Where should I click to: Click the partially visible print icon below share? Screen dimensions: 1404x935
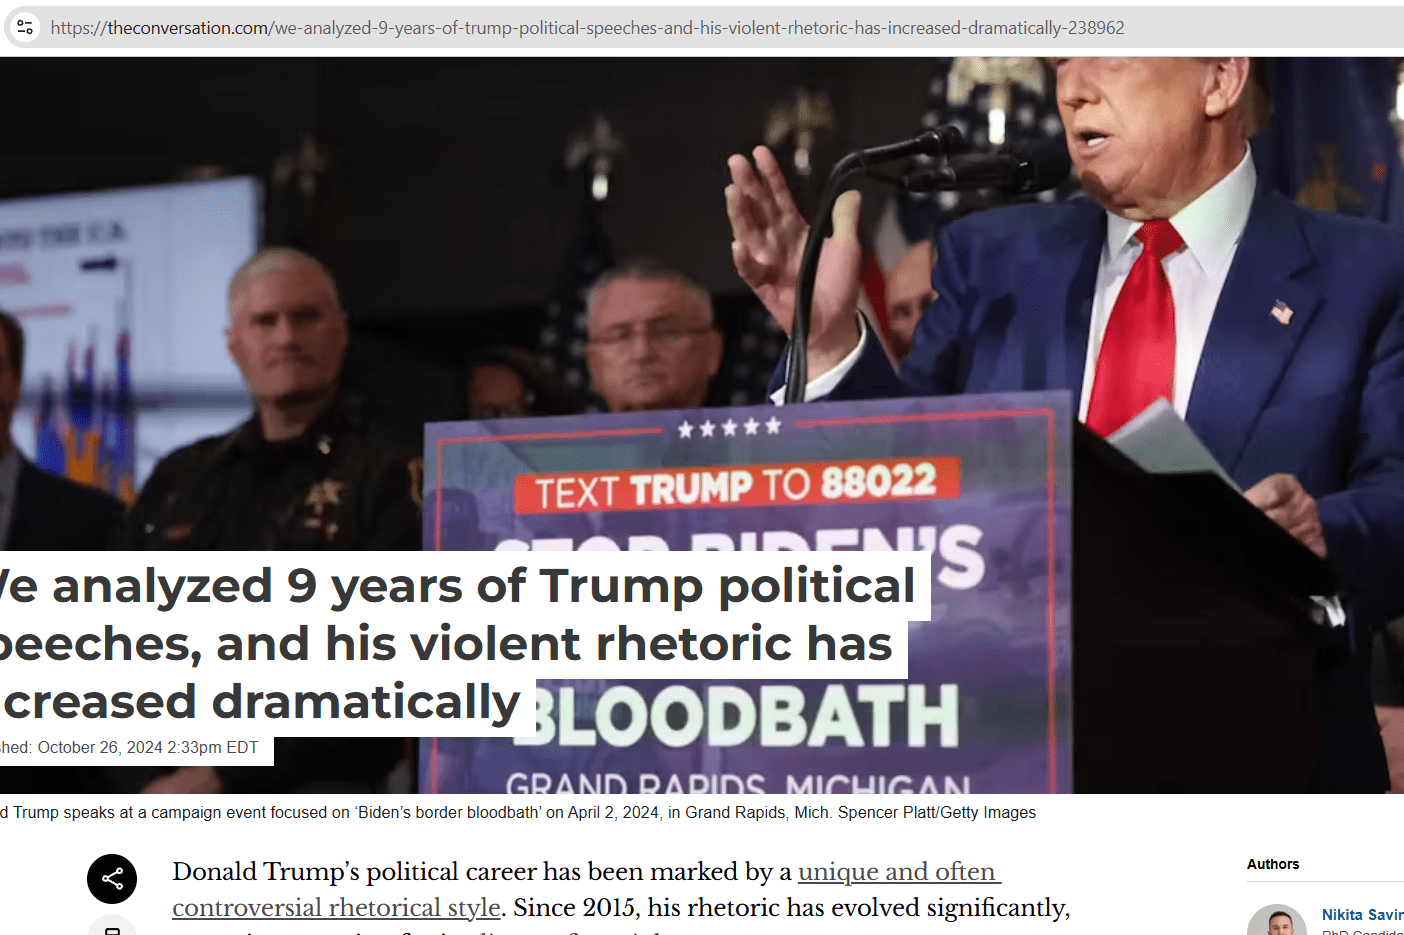click(x=112, y=926)
